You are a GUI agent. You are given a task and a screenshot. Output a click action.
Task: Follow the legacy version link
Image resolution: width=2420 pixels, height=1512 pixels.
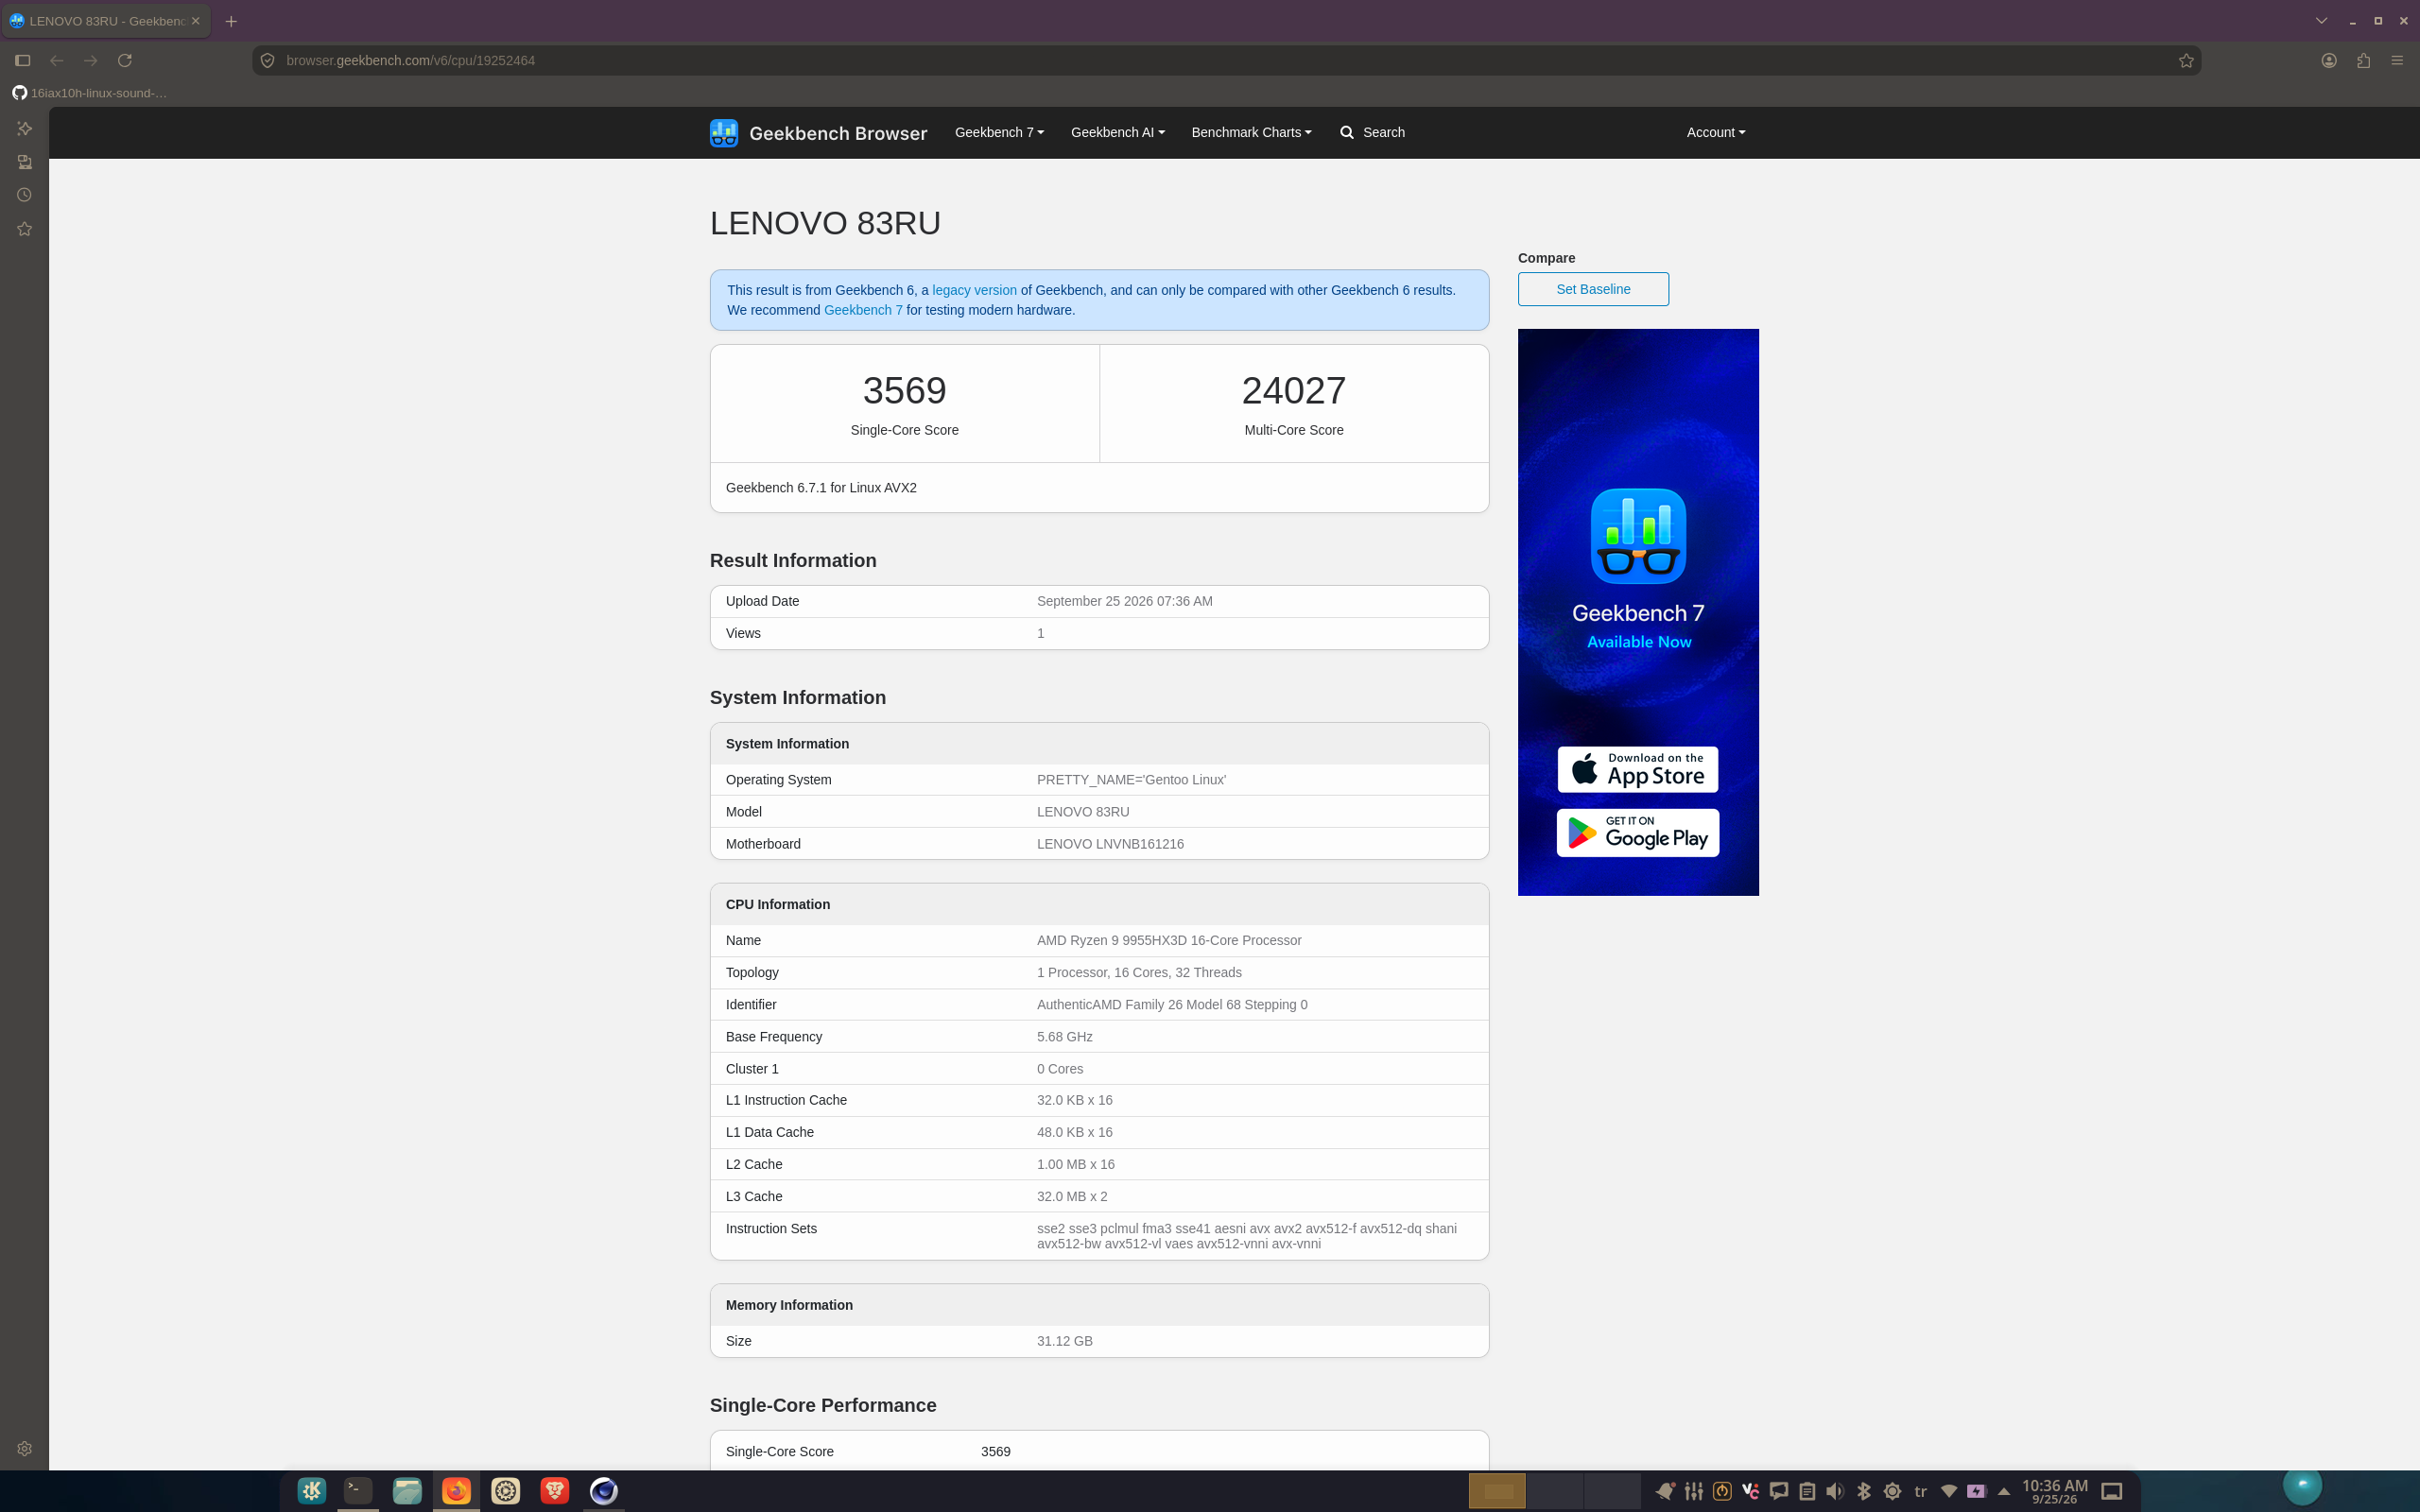pos(974,290)
